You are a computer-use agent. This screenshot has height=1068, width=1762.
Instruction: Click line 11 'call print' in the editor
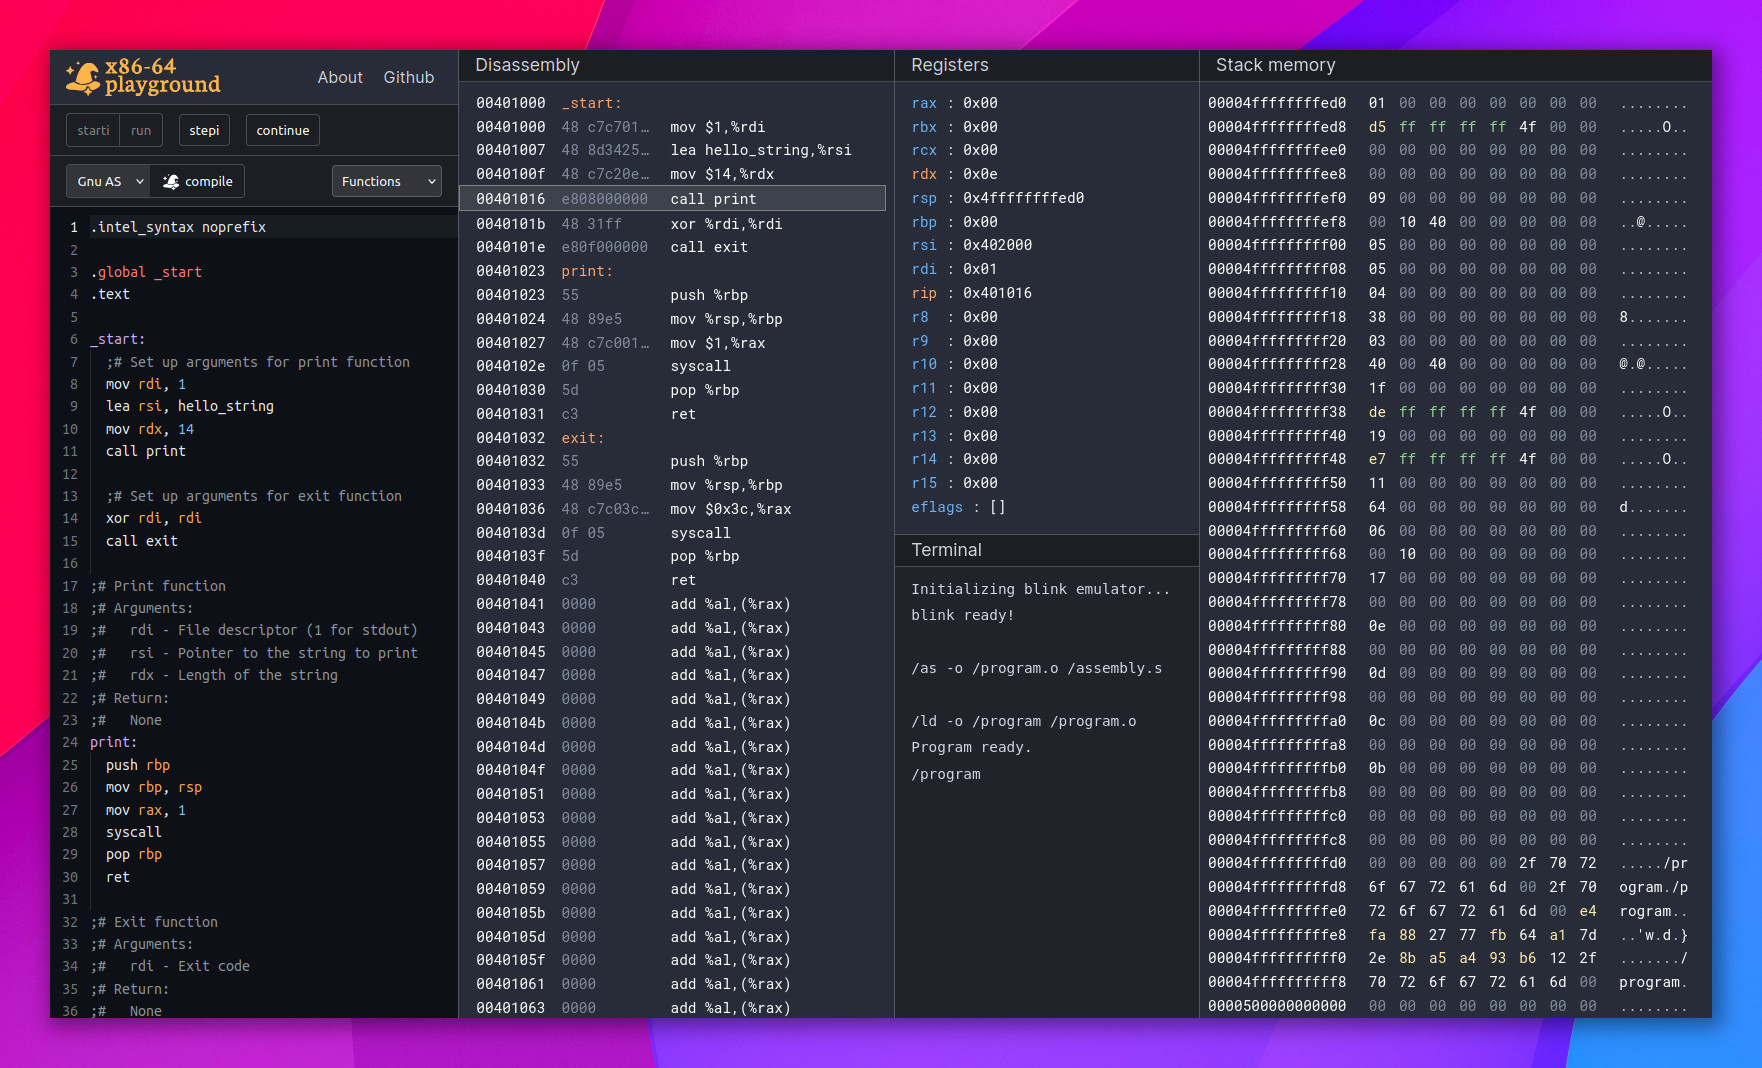(145, 451)
